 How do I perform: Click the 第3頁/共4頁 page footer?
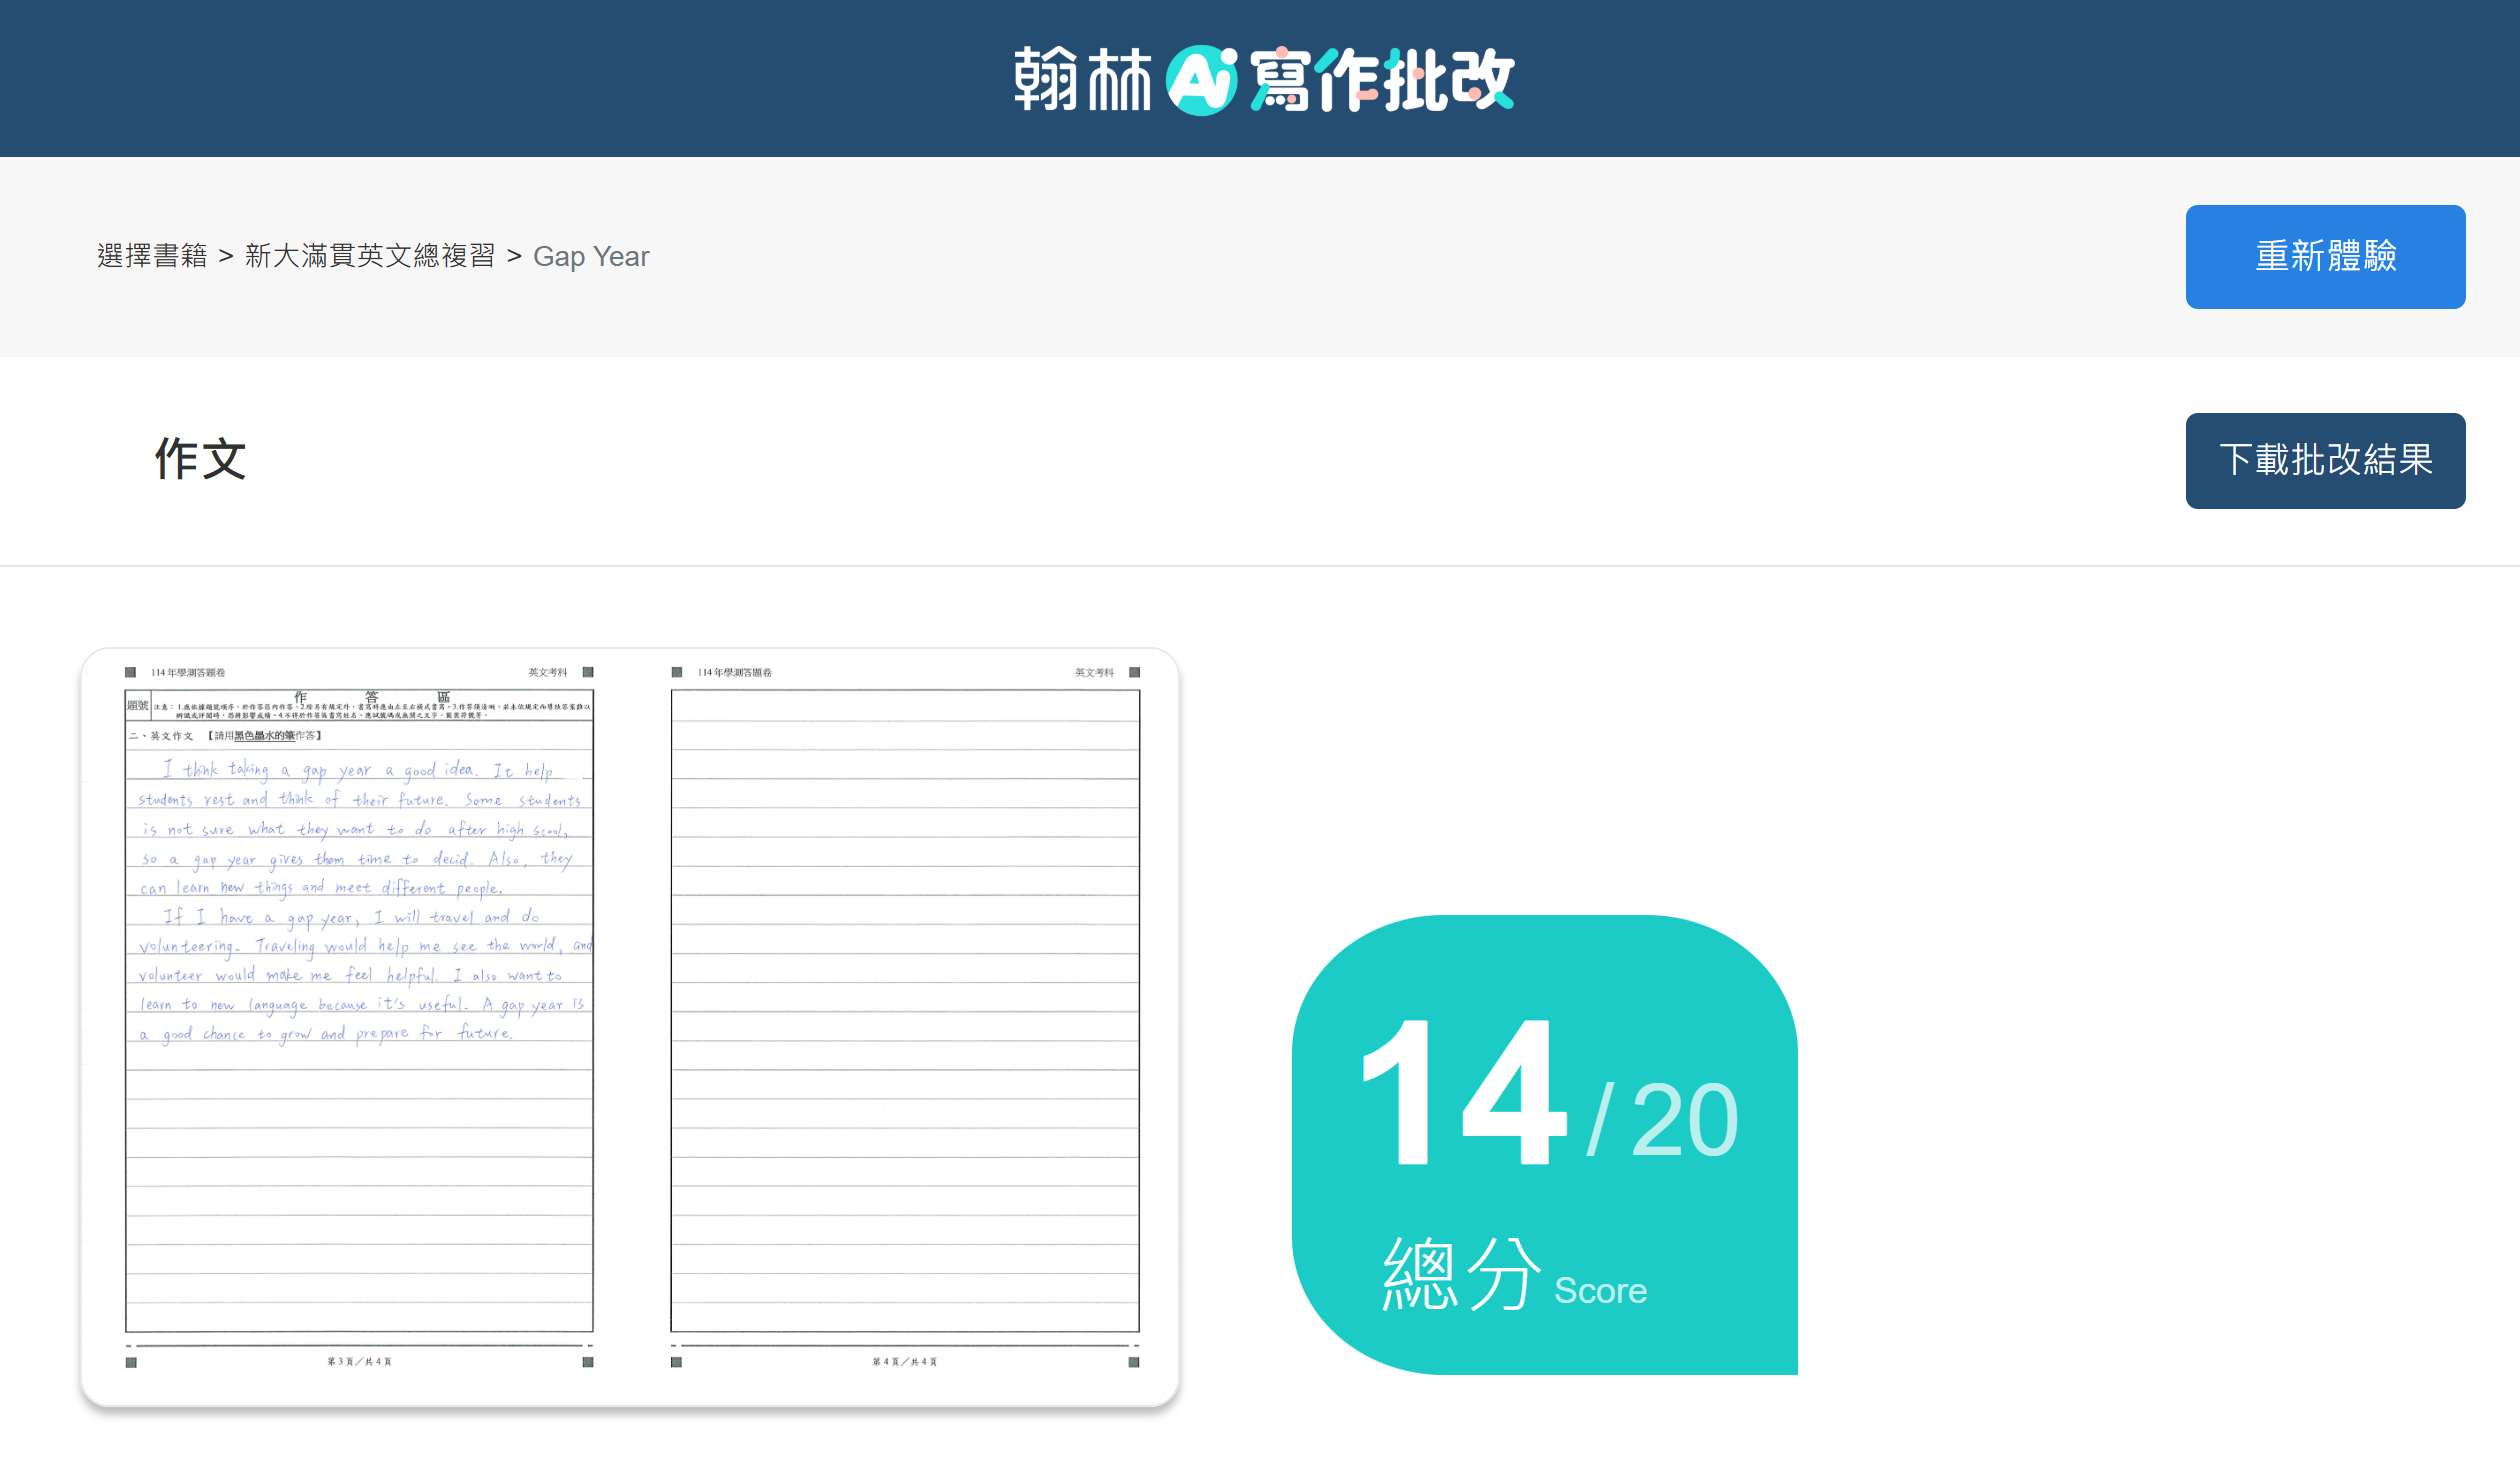click(x=359, y=1362)
